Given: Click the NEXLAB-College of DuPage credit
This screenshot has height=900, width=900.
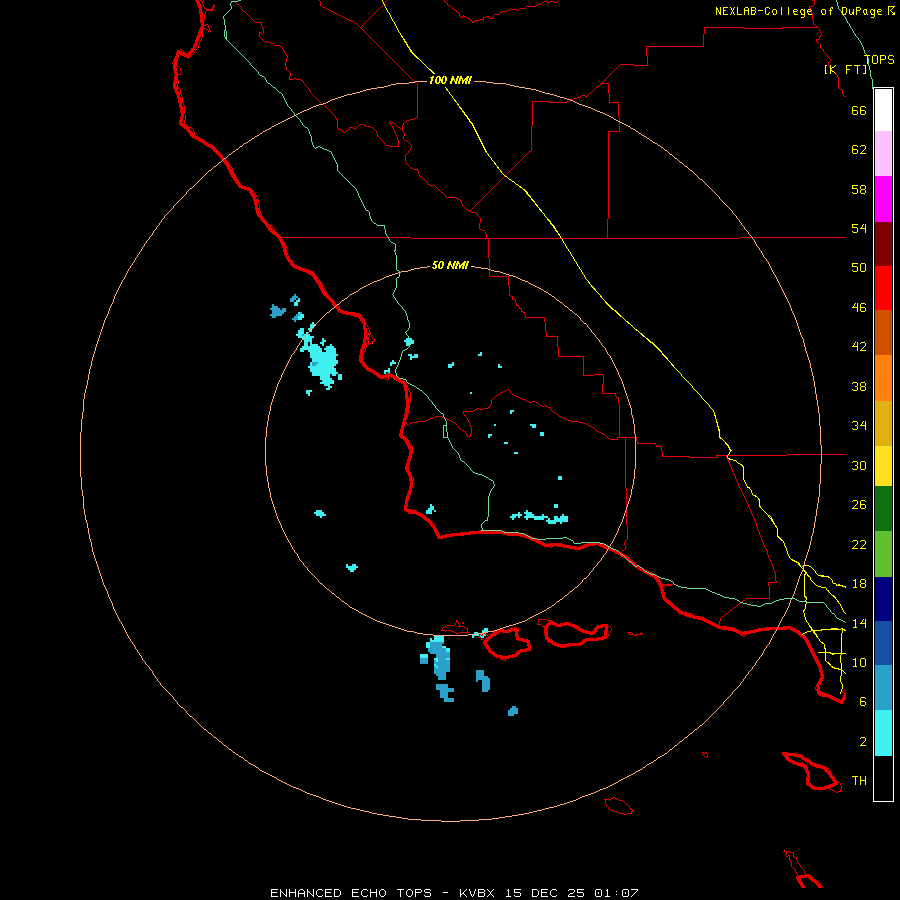Looking at the screenshot, I should click(805, 11).
